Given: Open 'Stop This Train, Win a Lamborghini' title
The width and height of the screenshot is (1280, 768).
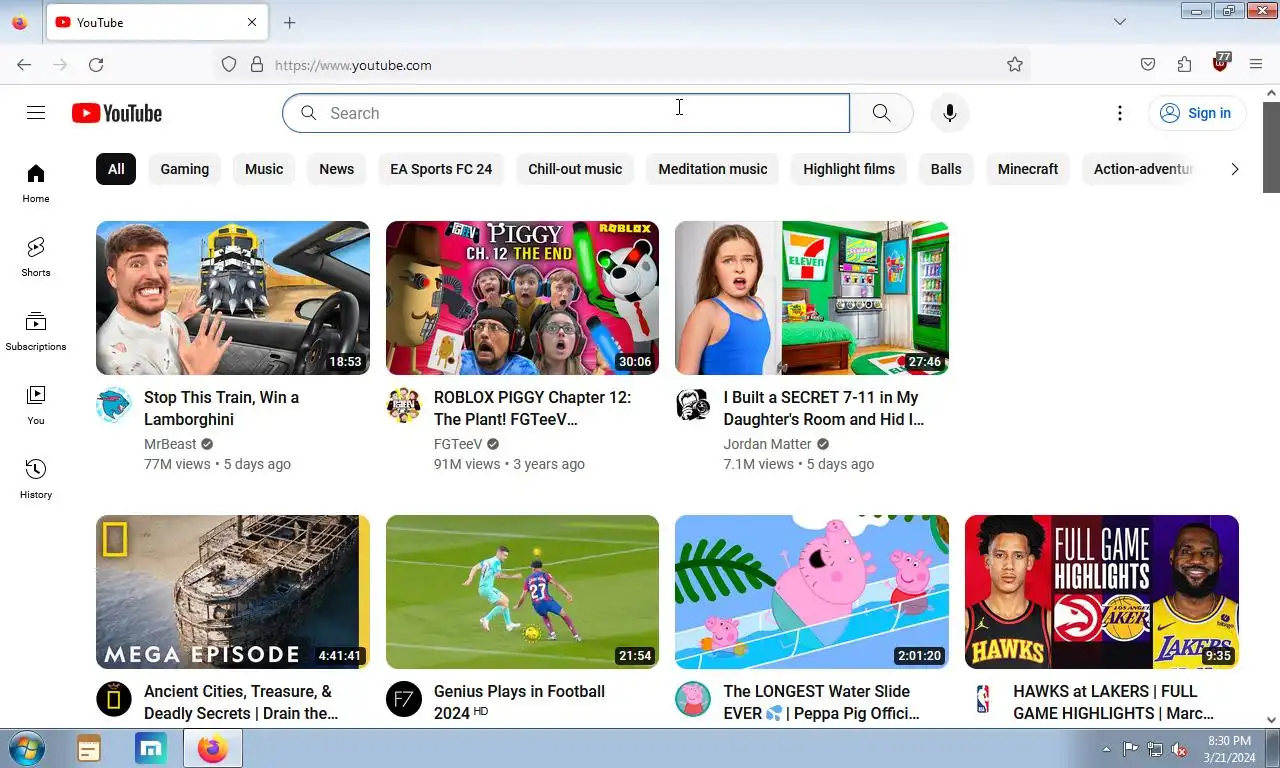Looking at the screenshot, I should [x=221, y=408].
